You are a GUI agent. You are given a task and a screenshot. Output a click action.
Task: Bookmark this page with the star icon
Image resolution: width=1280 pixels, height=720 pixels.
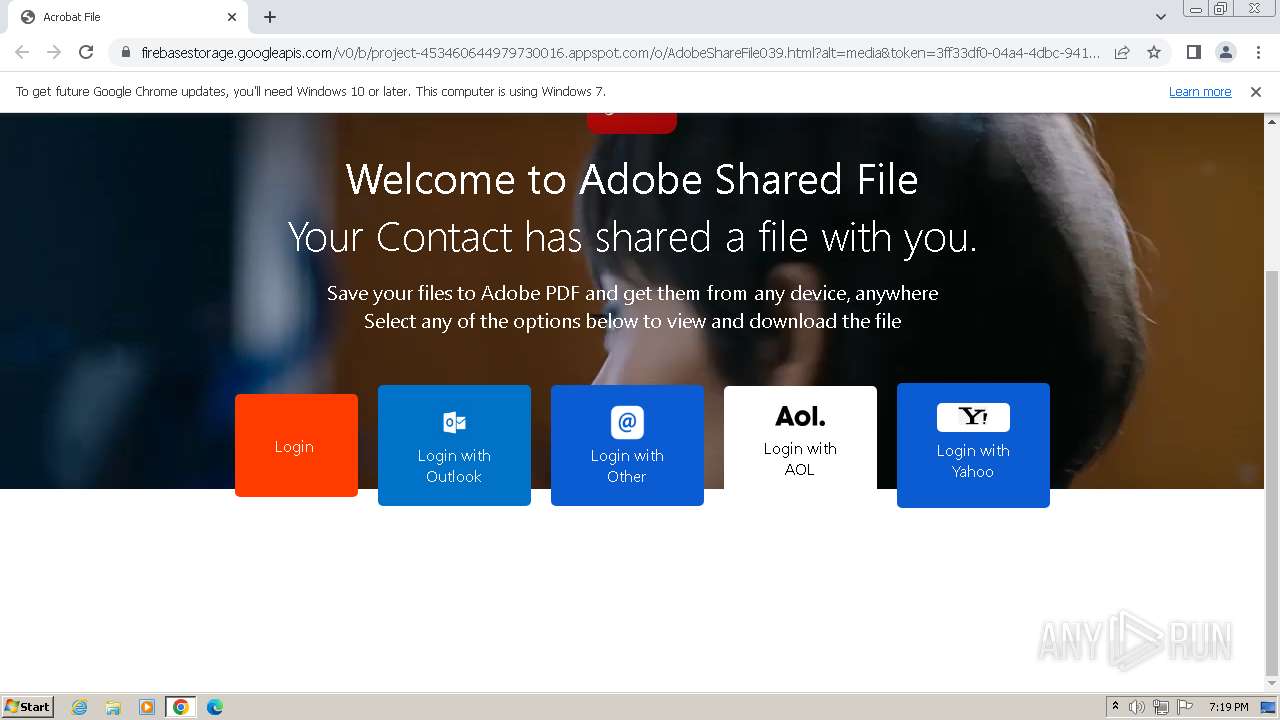(x=1154, y=52)
